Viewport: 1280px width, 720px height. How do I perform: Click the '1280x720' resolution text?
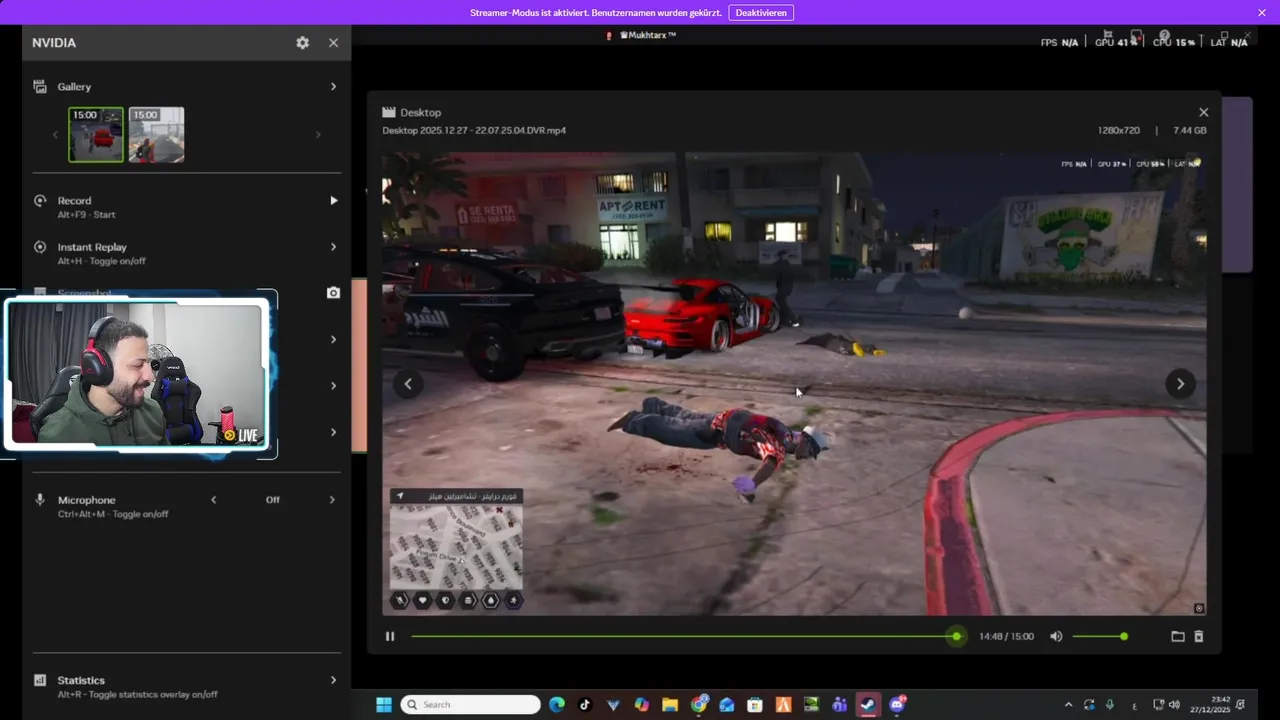tap(1118, 131)
